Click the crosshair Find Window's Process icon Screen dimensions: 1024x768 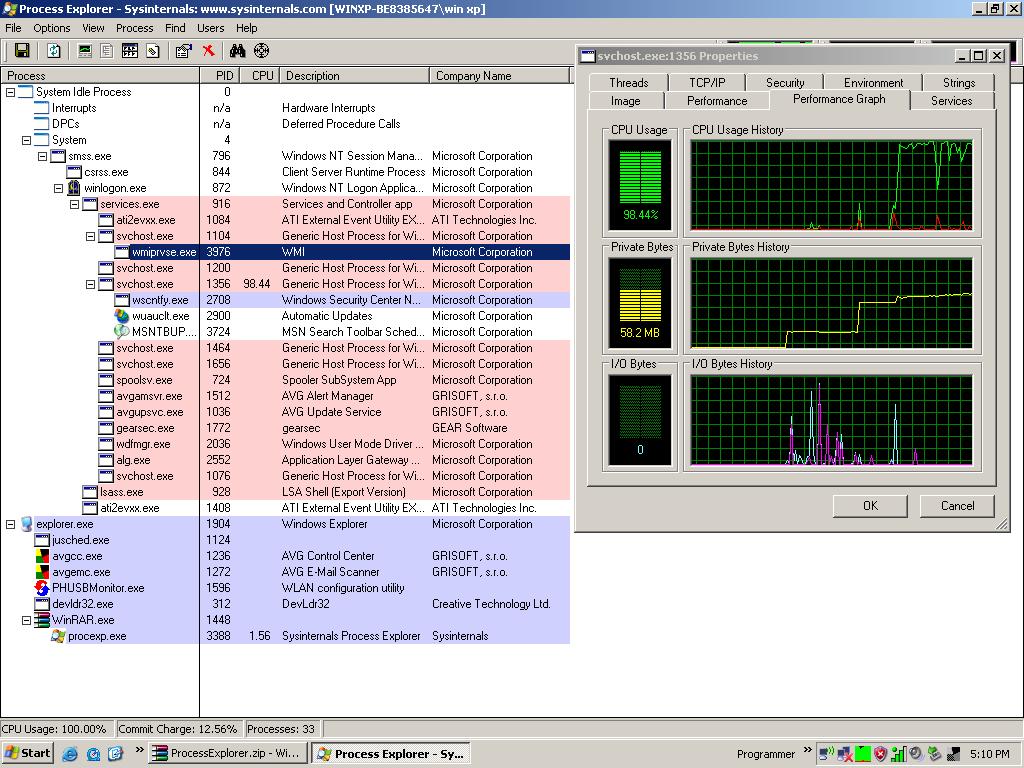coord(262,51)
